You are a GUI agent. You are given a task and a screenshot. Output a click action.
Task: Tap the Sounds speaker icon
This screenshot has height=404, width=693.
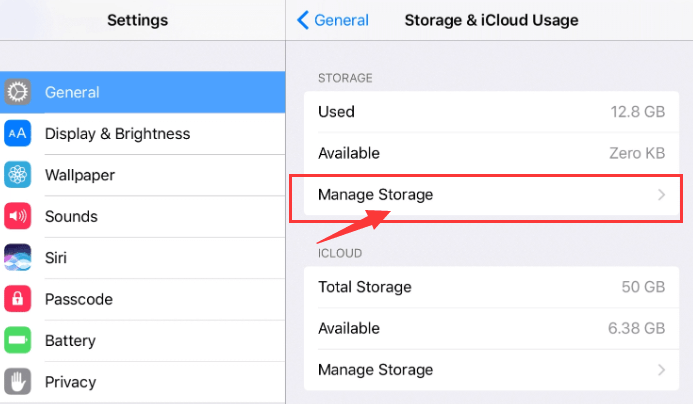(x=17, y=216)
